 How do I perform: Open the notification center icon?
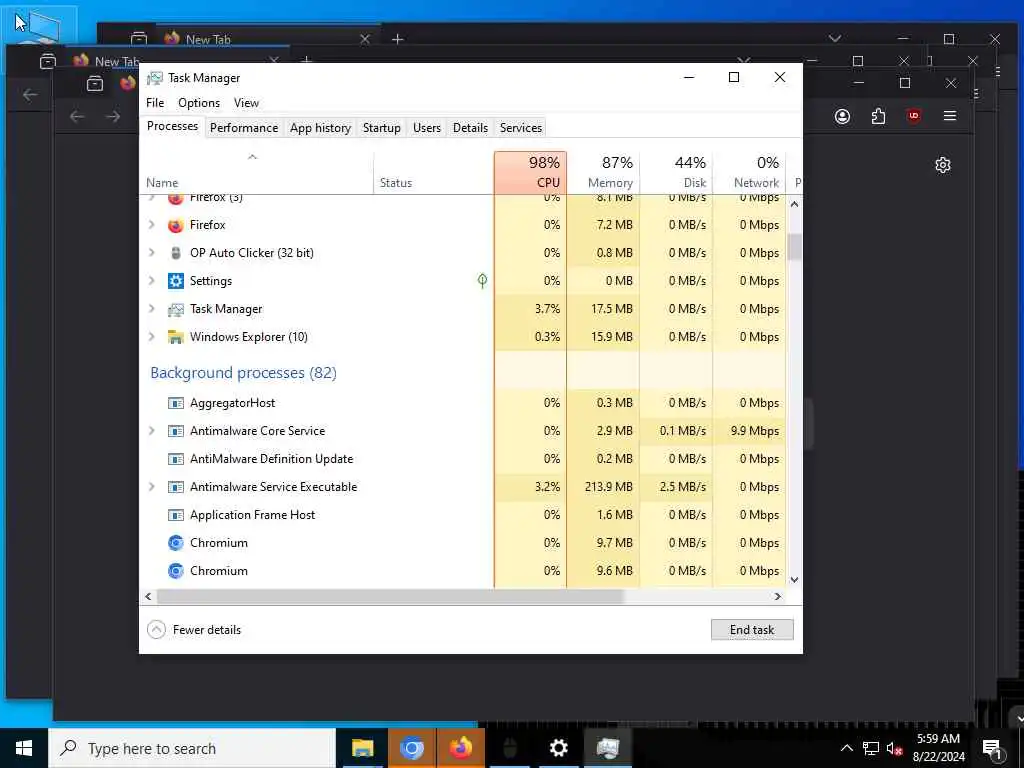993,748
